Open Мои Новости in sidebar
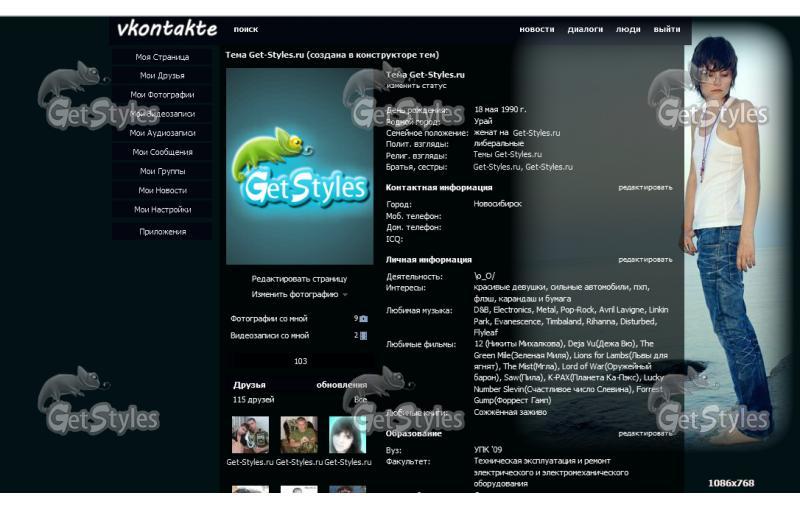 [x=162, y=190]
